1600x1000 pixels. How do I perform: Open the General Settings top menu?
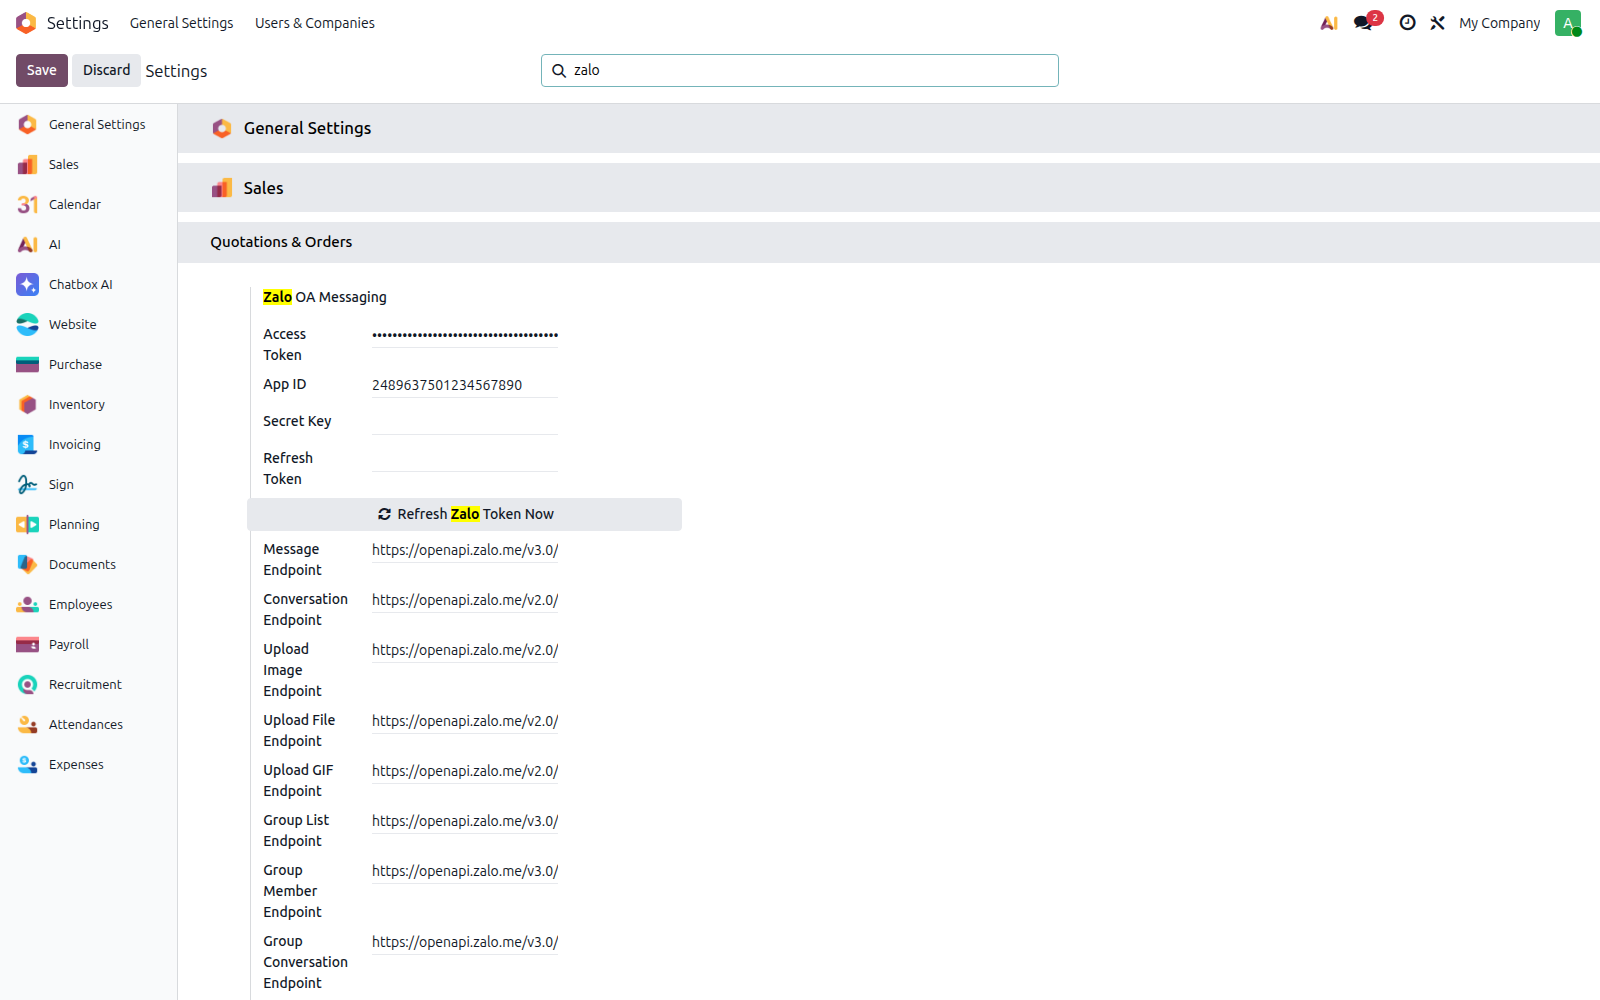coord(181,23)
